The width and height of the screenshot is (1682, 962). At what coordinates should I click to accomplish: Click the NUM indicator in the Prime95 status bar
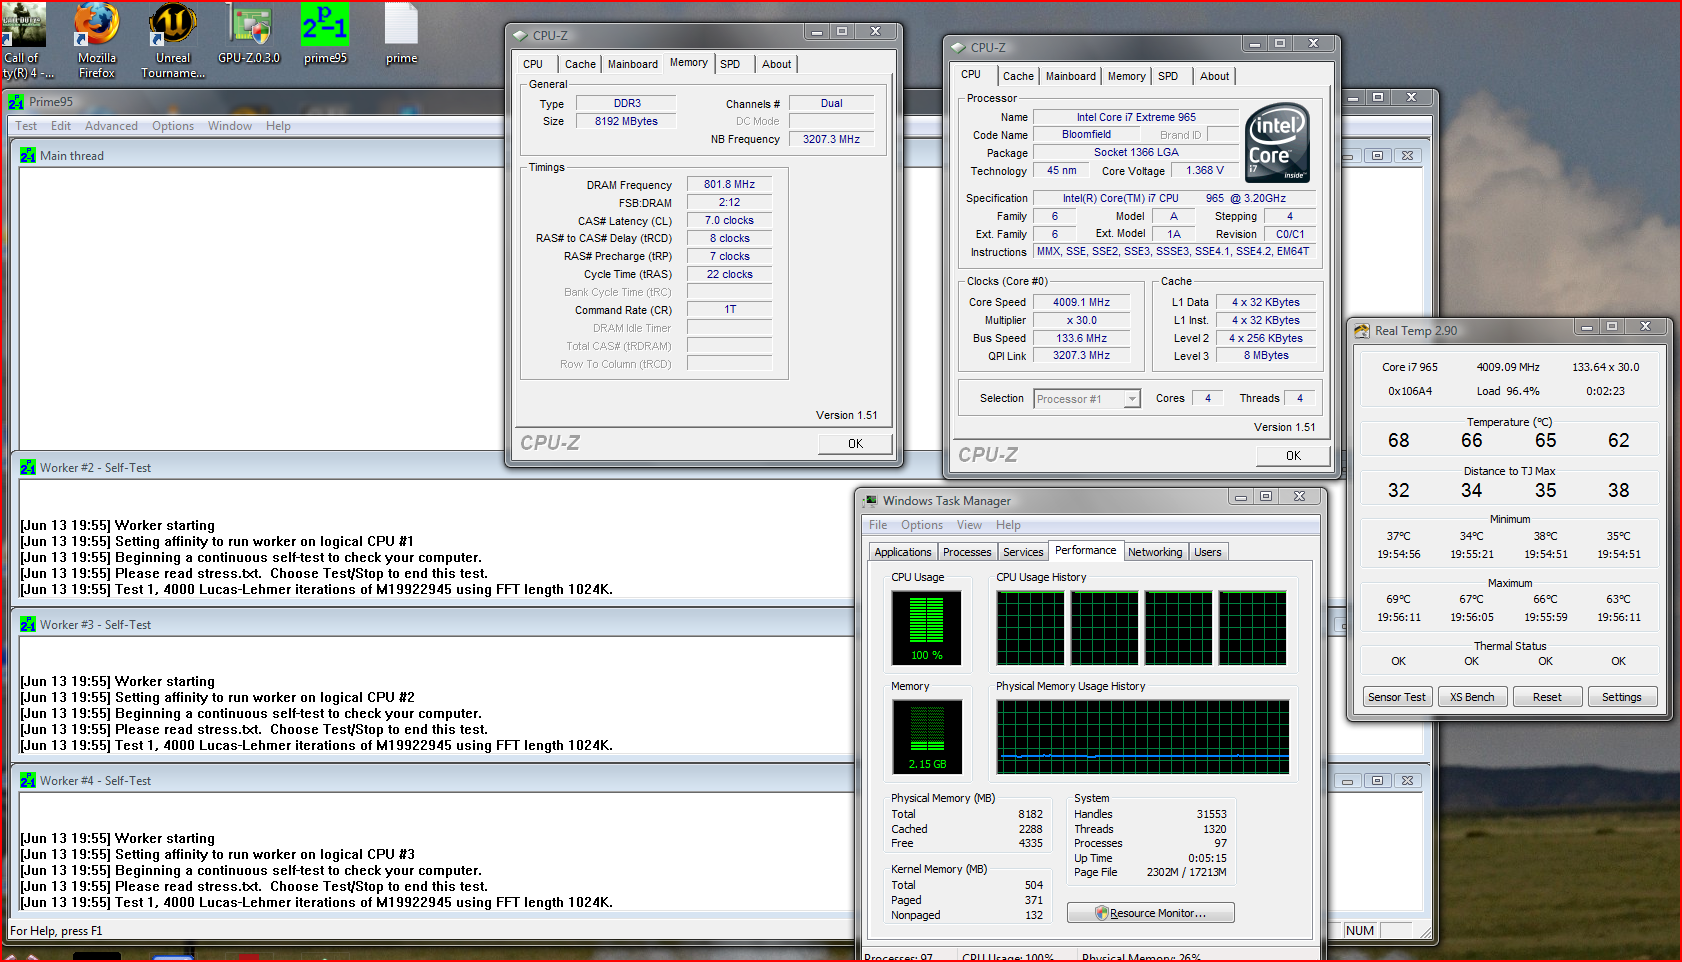tap(1360, 931)
